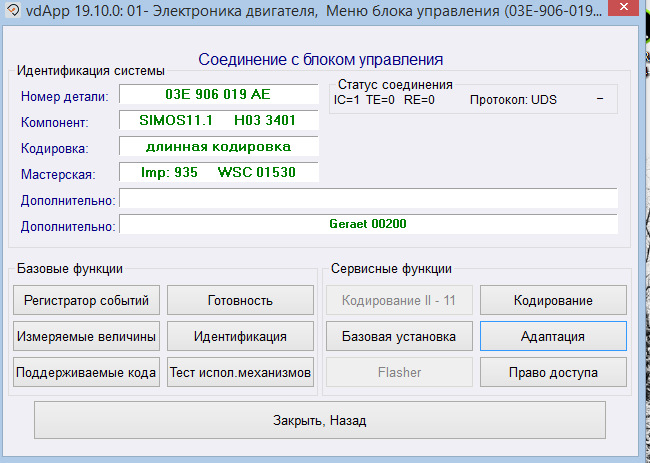Open Измеряемые величины
The width and height of the screenshot is (650, 463).
(x=86, y=336)
